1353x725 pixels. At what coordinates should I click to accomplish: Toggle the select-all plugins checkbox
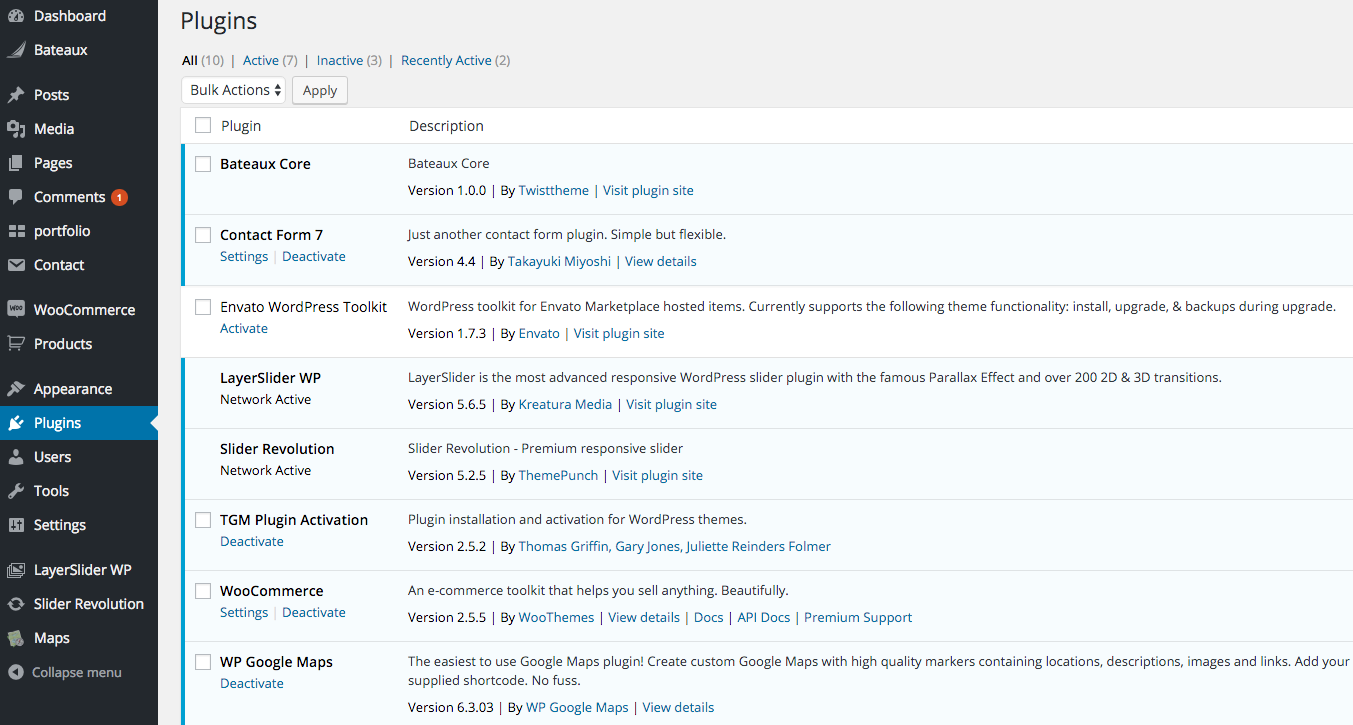pos(203,125)
